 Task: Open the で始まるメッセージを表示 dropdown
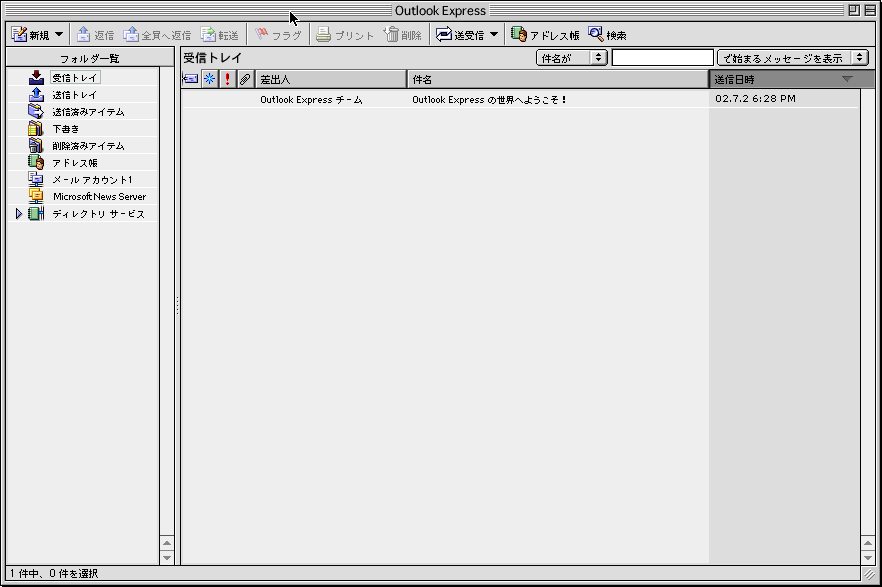793,58
